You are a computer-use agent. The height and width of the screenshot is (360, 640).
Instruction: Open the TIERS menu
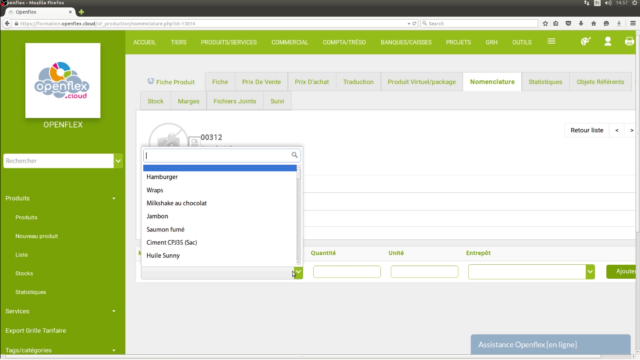tap(178, 42)
